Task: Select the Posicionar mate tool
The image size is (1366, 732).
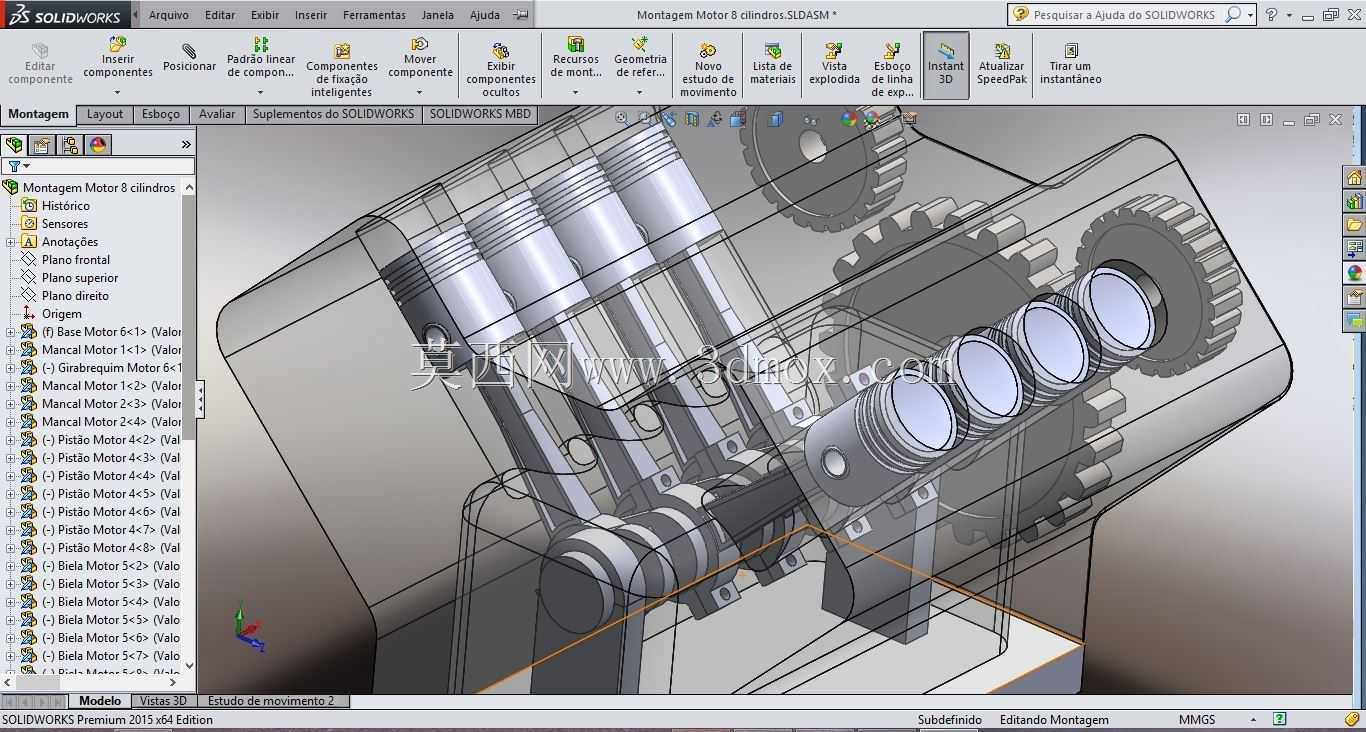Action: (x=189, y=58)
